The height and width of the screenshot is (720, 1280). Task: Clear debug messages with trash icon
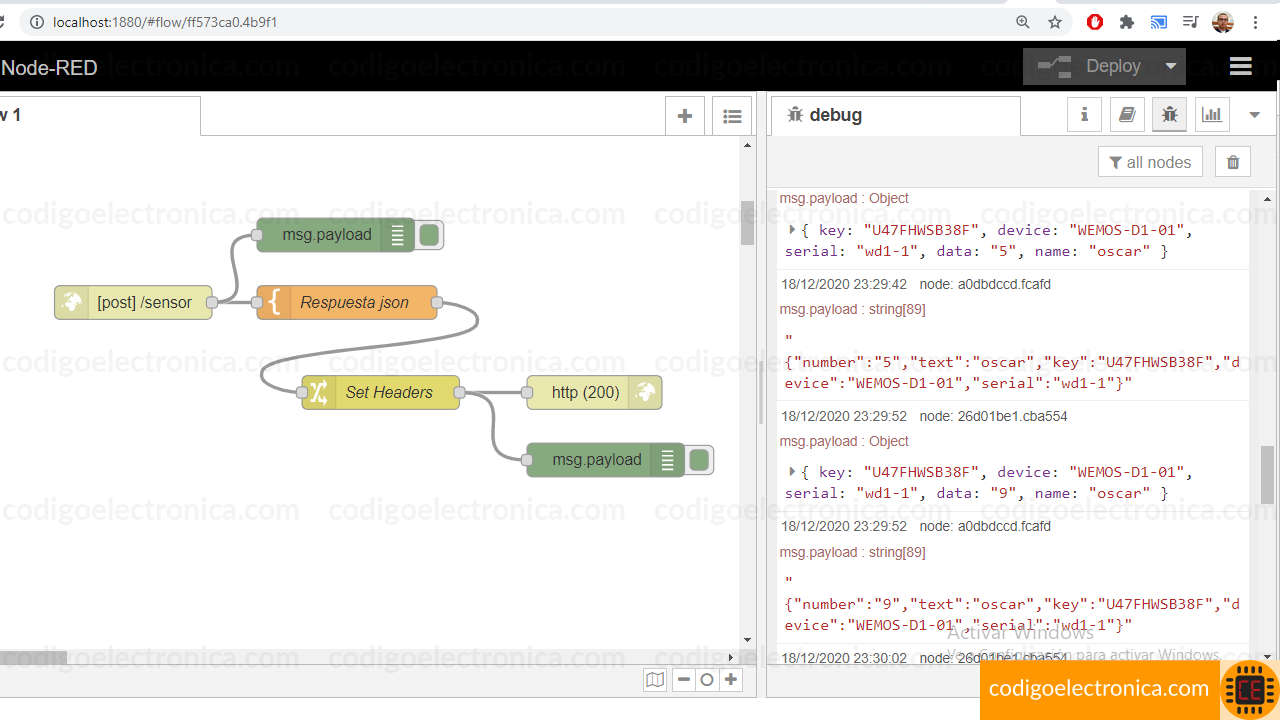pos(1233,162)
